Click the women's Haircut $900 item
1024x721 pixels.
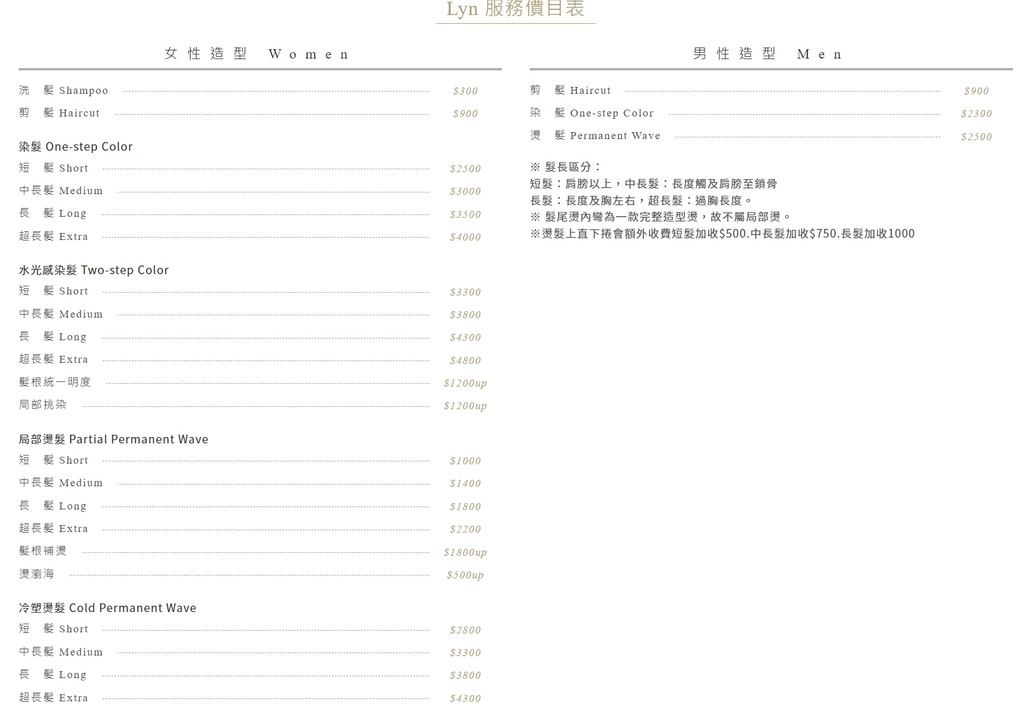point(250,113)
